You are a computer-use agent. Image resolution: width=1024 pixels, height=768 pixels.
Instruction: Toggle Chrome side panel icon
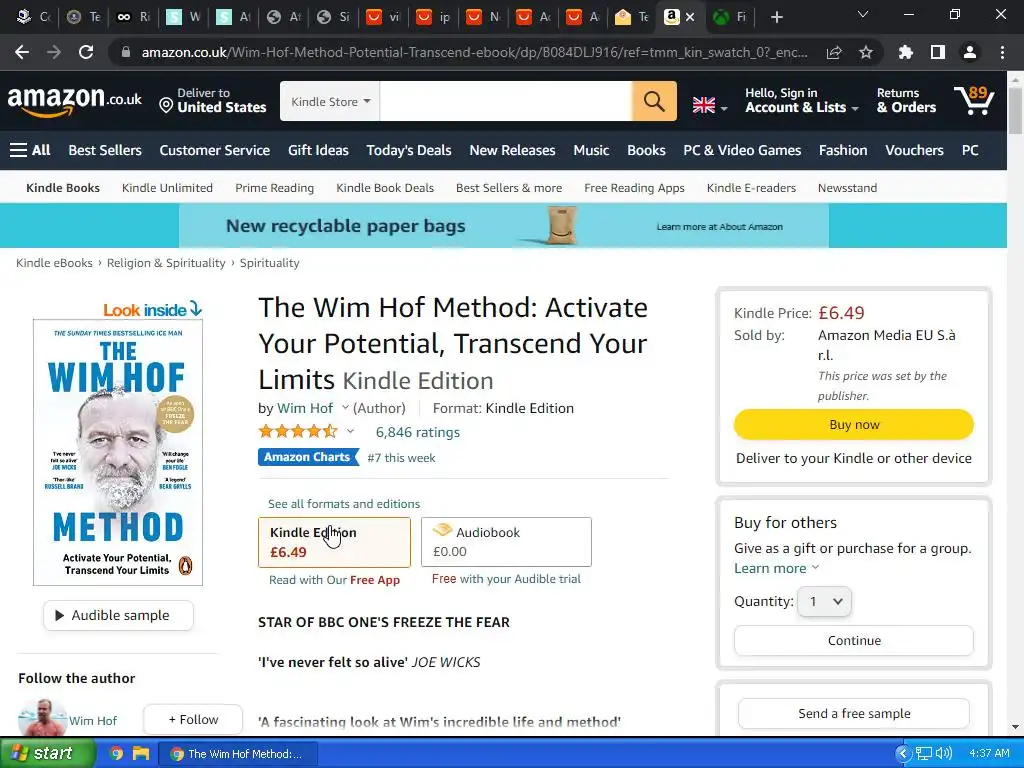coord(938,52)
